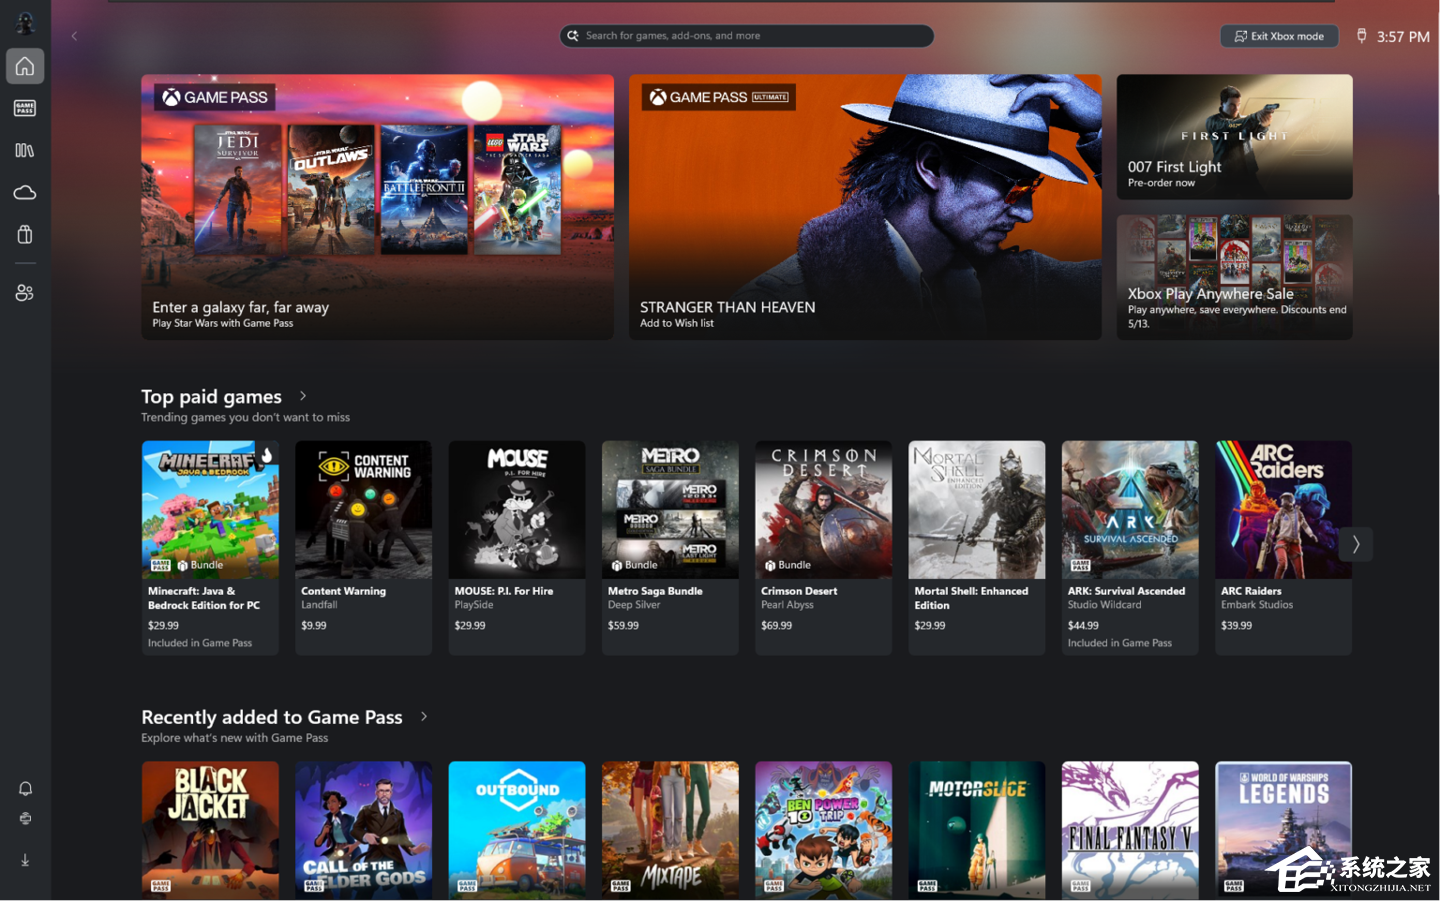The width and height of the screenshot is (1440, 901).
Task: Select the Minecraft Java & Bedrock card
Action: coord(210,548)
